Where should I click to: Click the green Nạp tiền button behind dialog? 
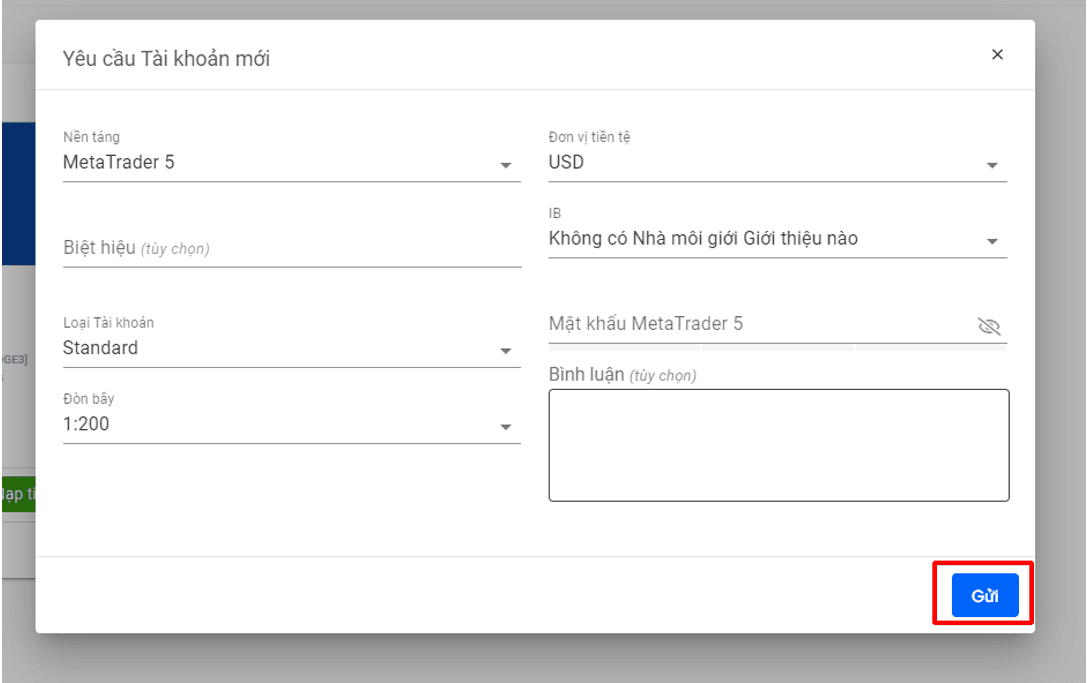coord(18,494)
